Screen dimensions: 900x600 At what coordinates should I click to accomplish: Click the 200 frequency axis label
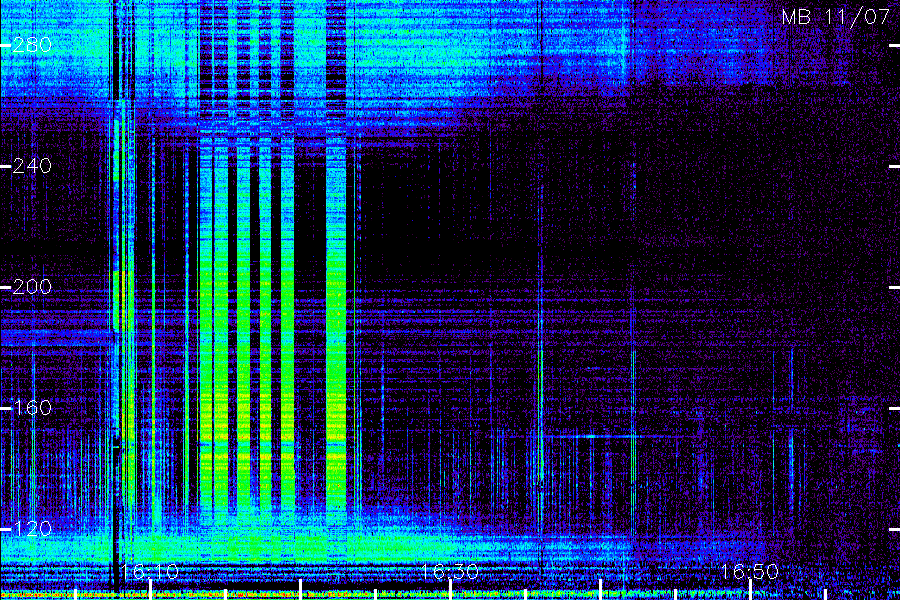click(32, 287)
